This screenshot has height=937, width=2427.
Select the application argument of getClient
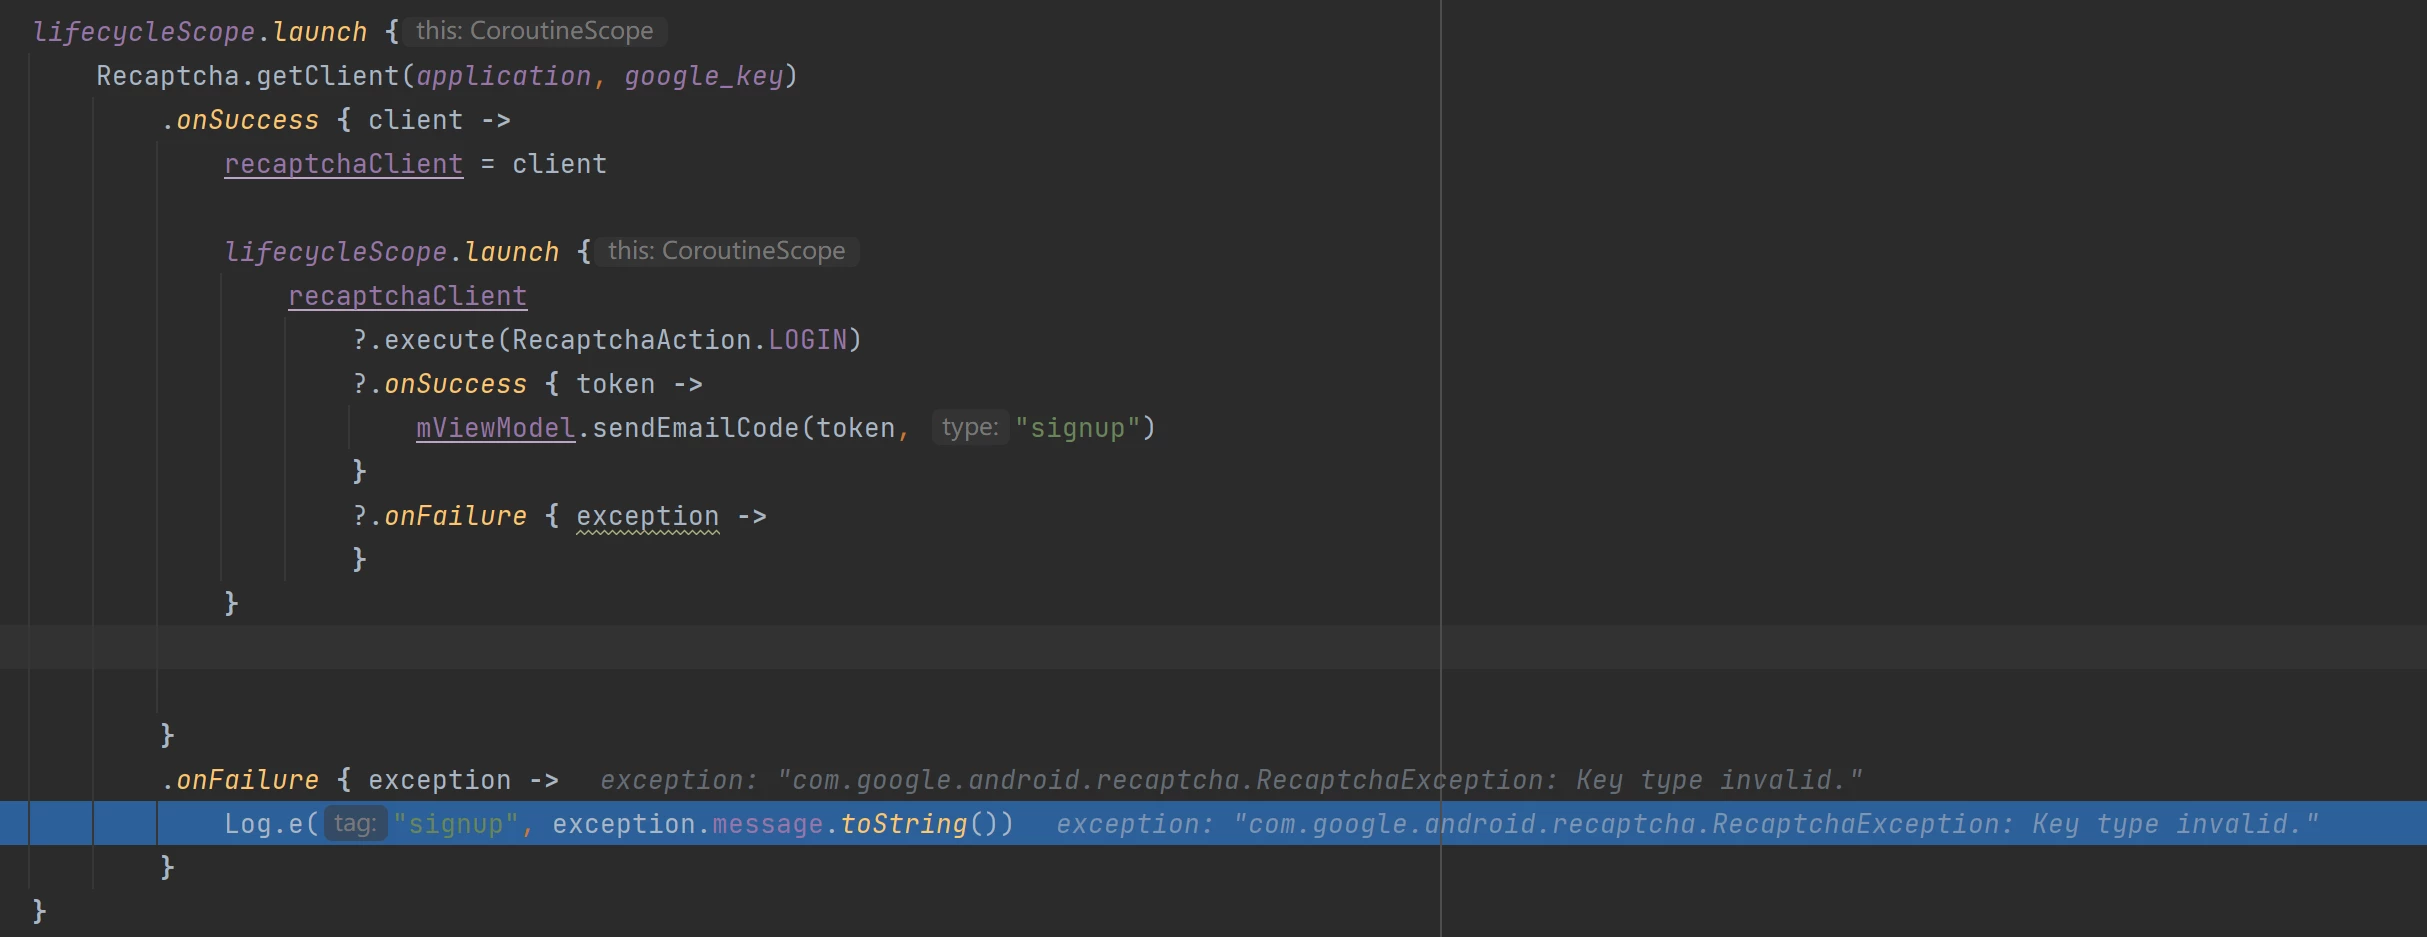point(504,76)
